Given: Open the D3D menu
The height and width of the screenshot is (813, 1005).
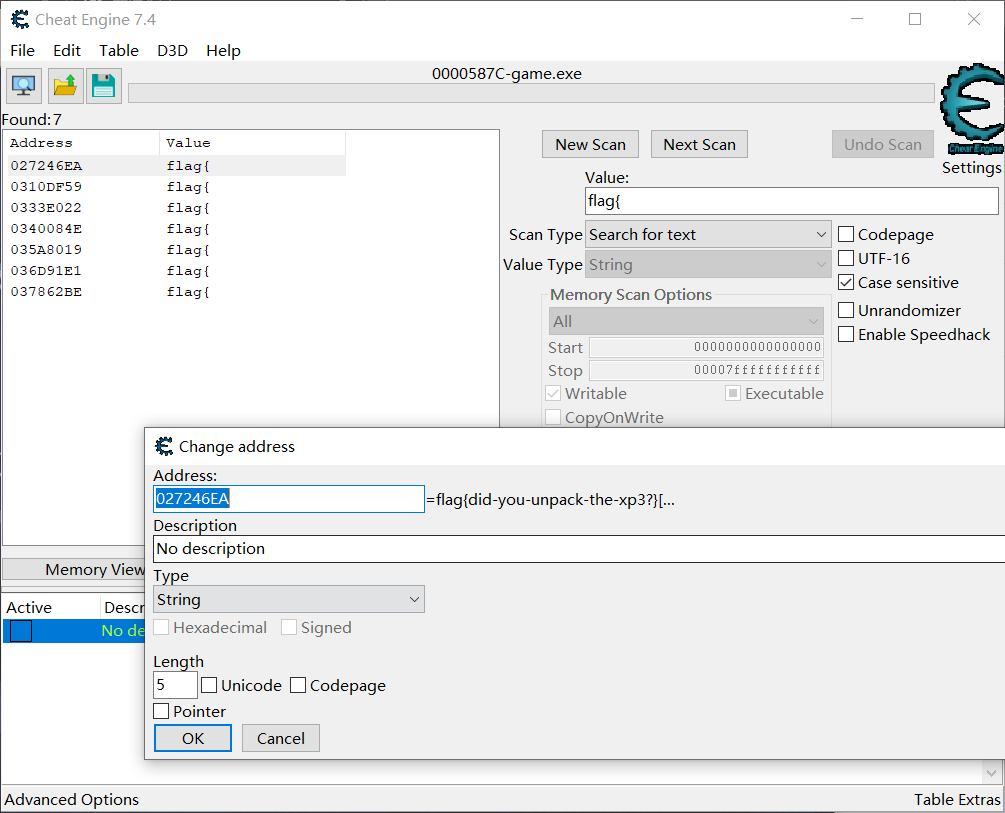Looking at the screenshot, I should point(172,50).
